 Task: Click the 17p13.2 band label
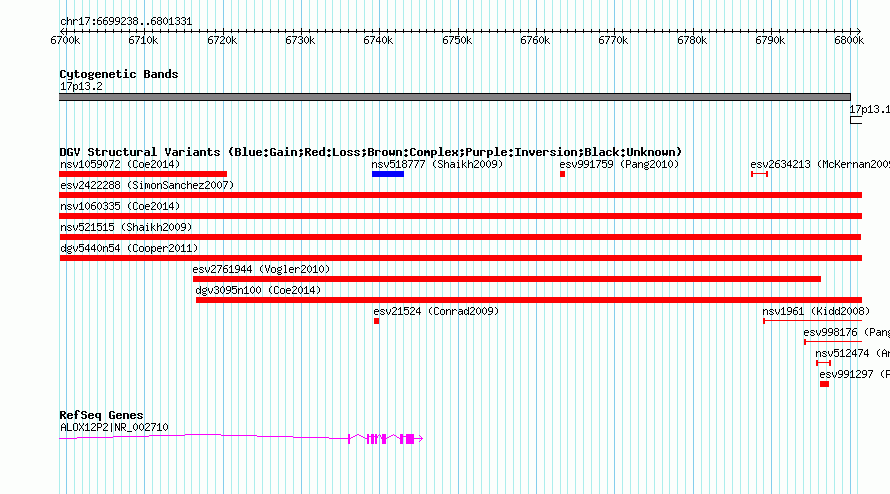pos(81,86)
